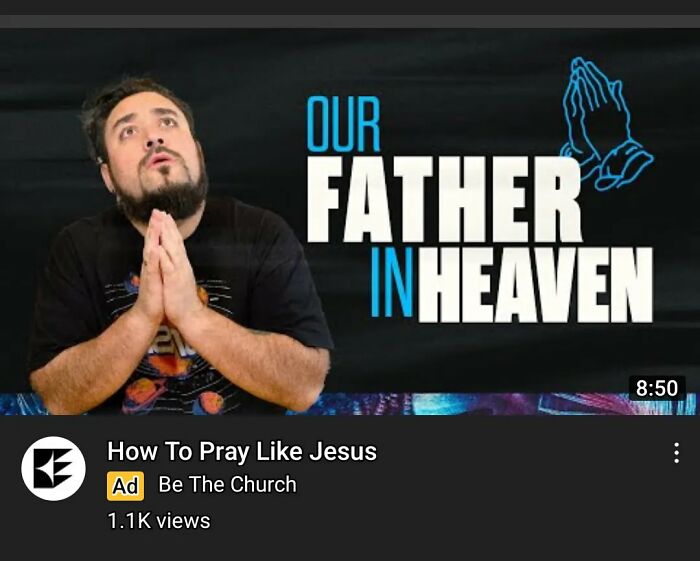The width and height of the screenshot is (700, 561).
Task: Play the Our Father in Heaven video thumbnail
Action: click(x=350, y=222)
